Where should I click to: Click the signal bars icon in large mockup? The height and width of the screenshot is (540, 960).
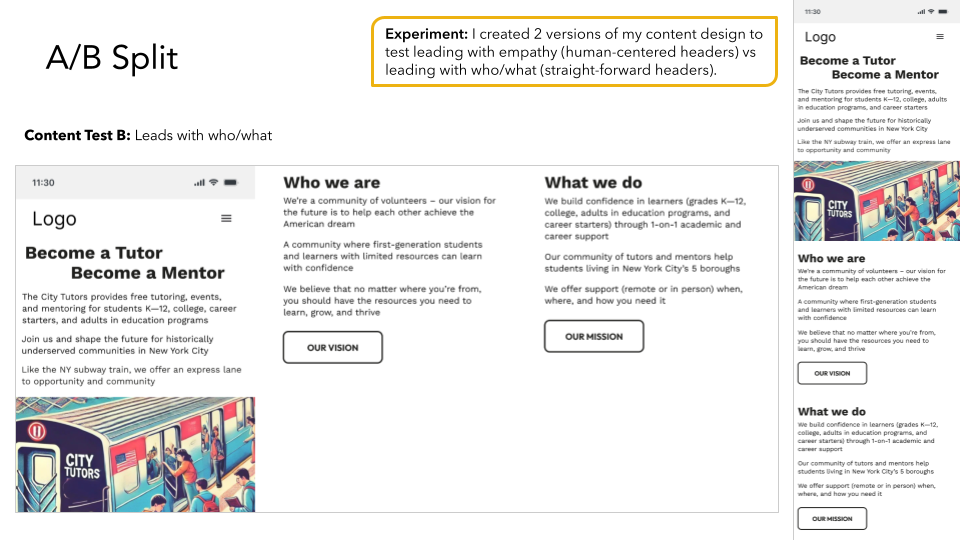(200, 182)
